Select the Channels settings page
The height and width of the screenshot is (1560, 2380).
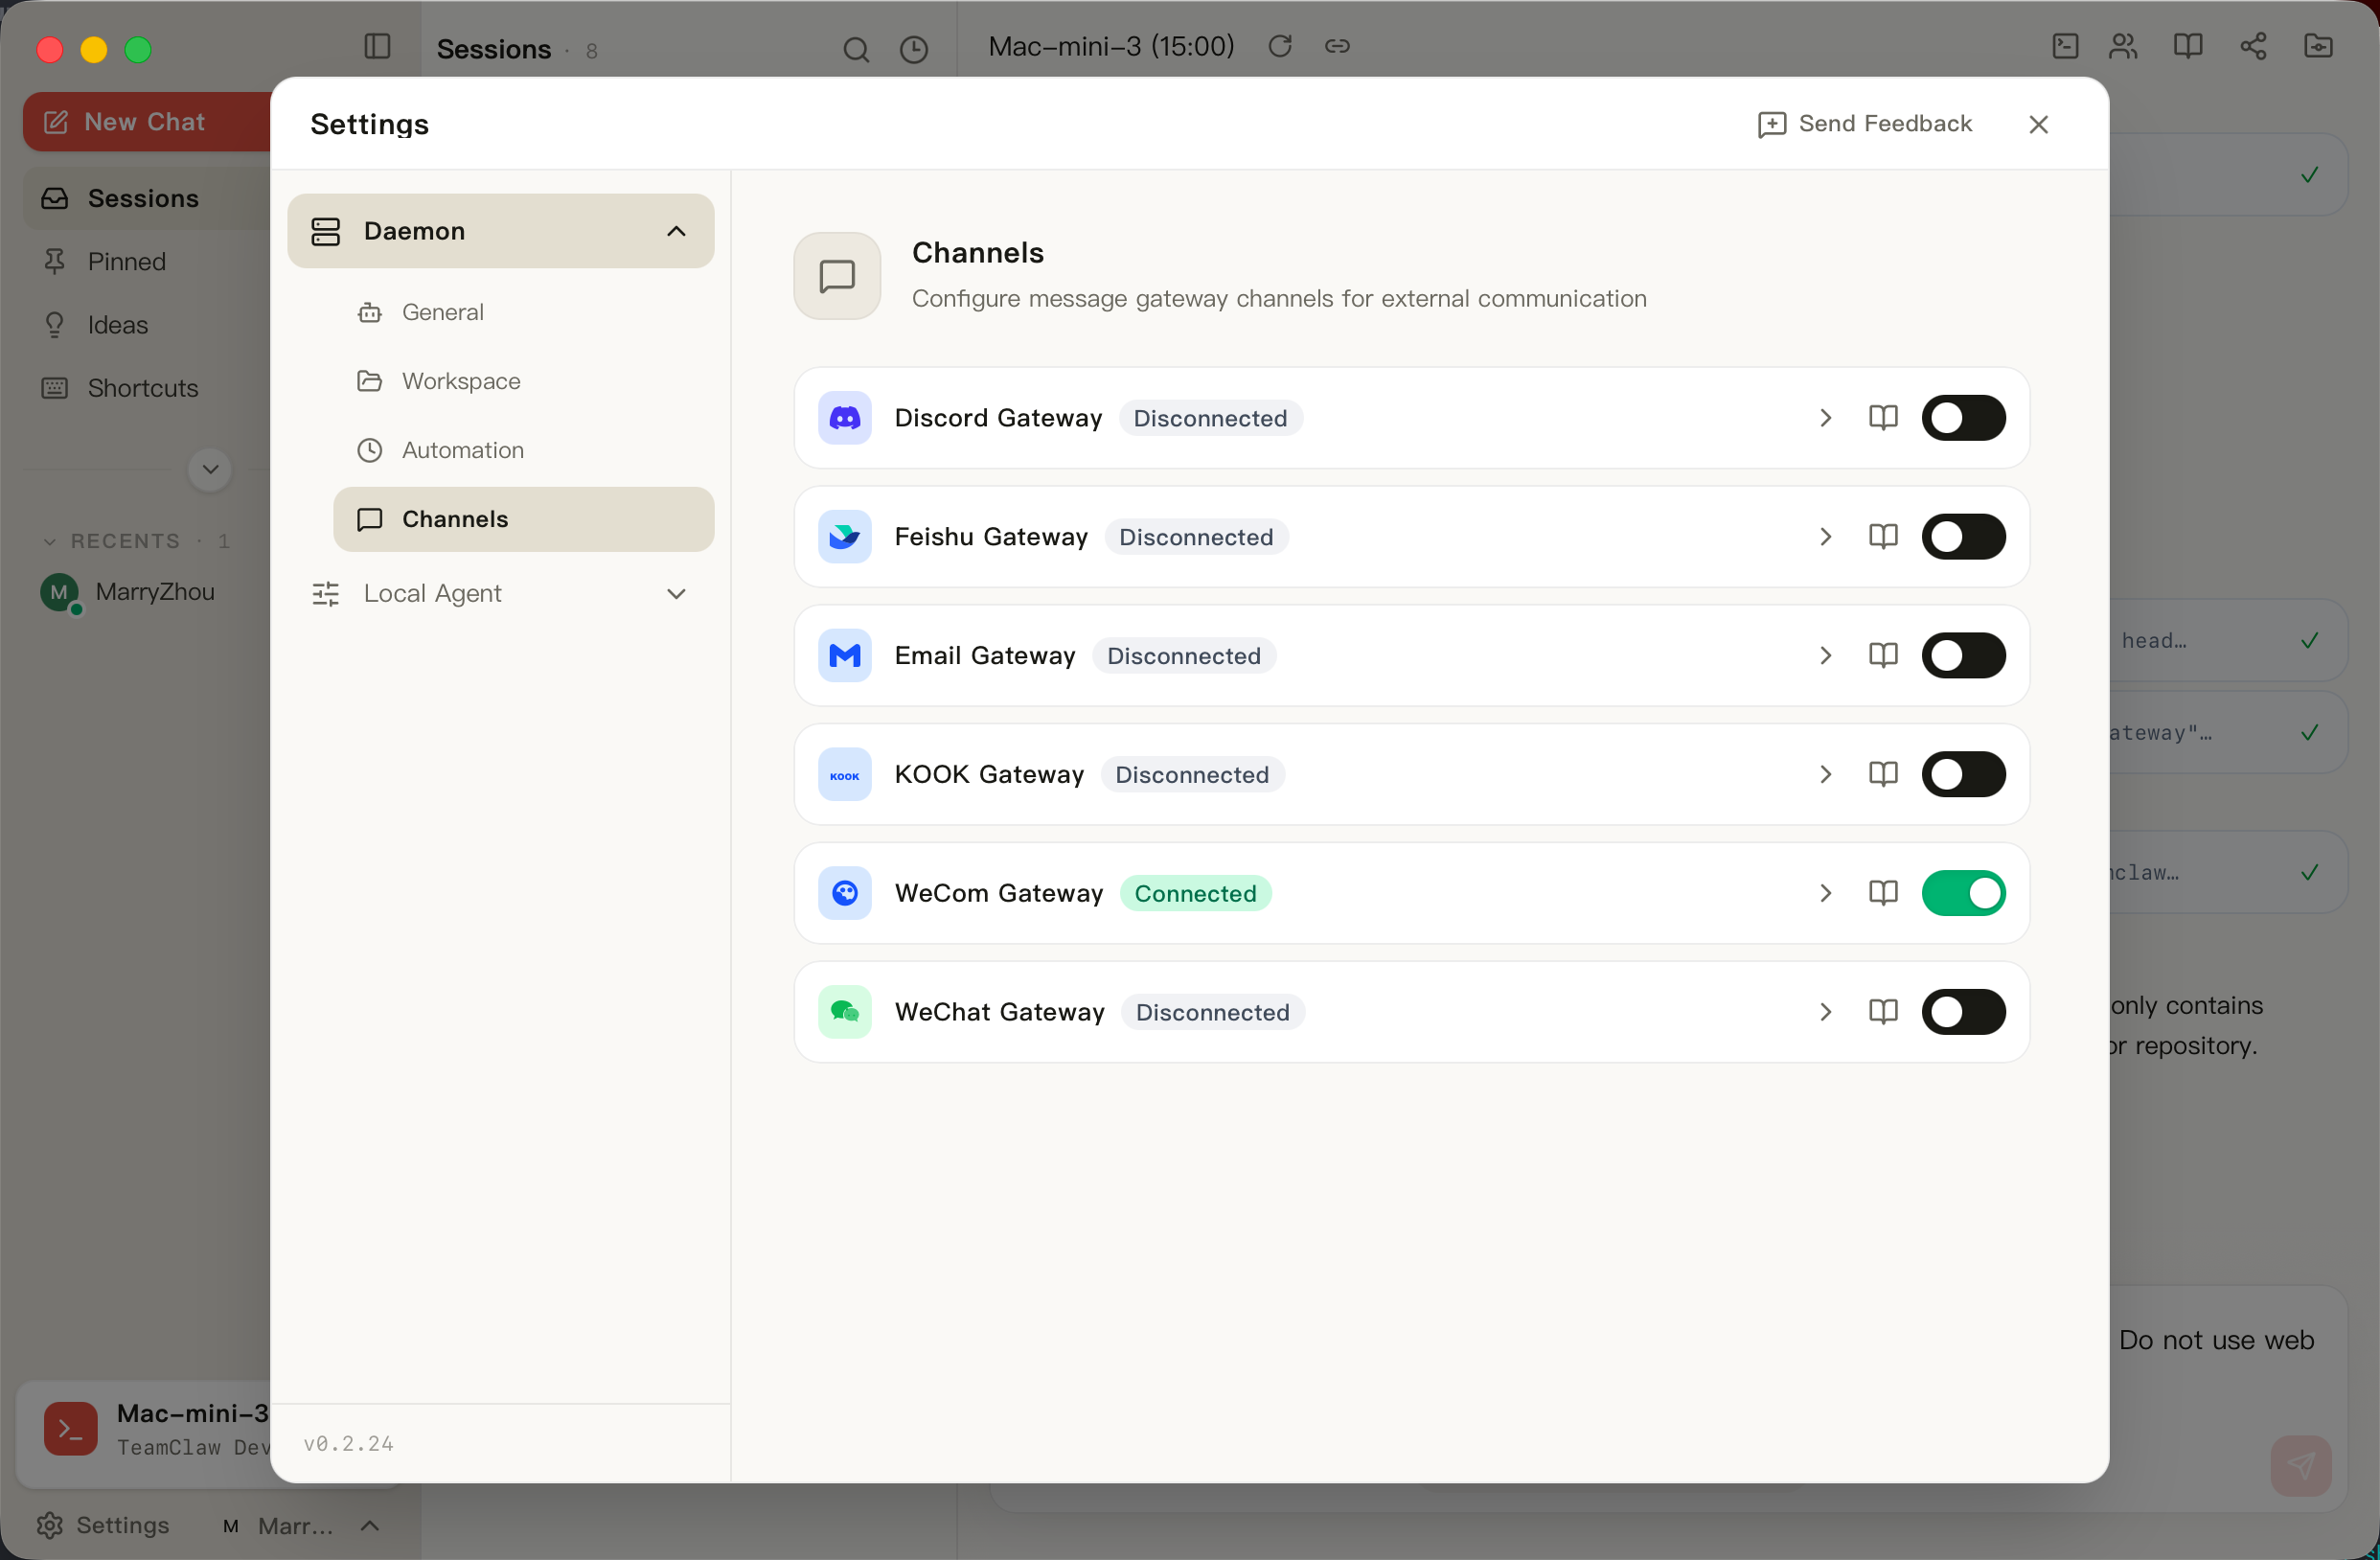[x=523, y=520]
